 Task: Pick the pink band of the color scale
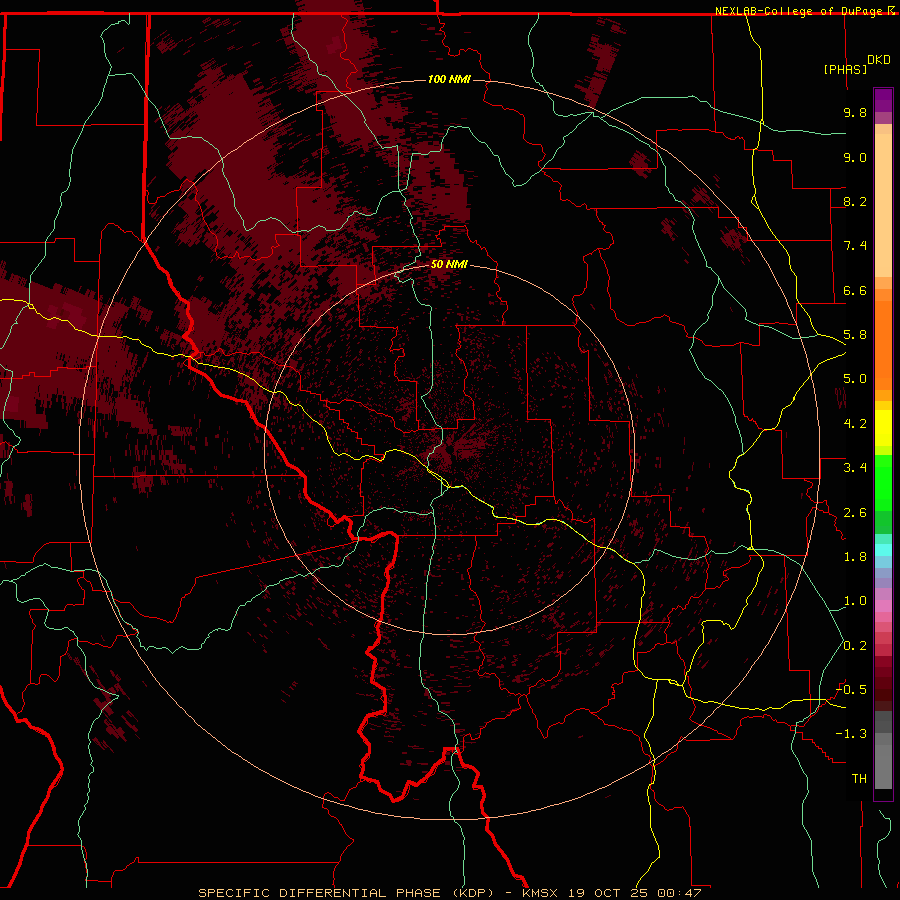(x=883, y=606)
